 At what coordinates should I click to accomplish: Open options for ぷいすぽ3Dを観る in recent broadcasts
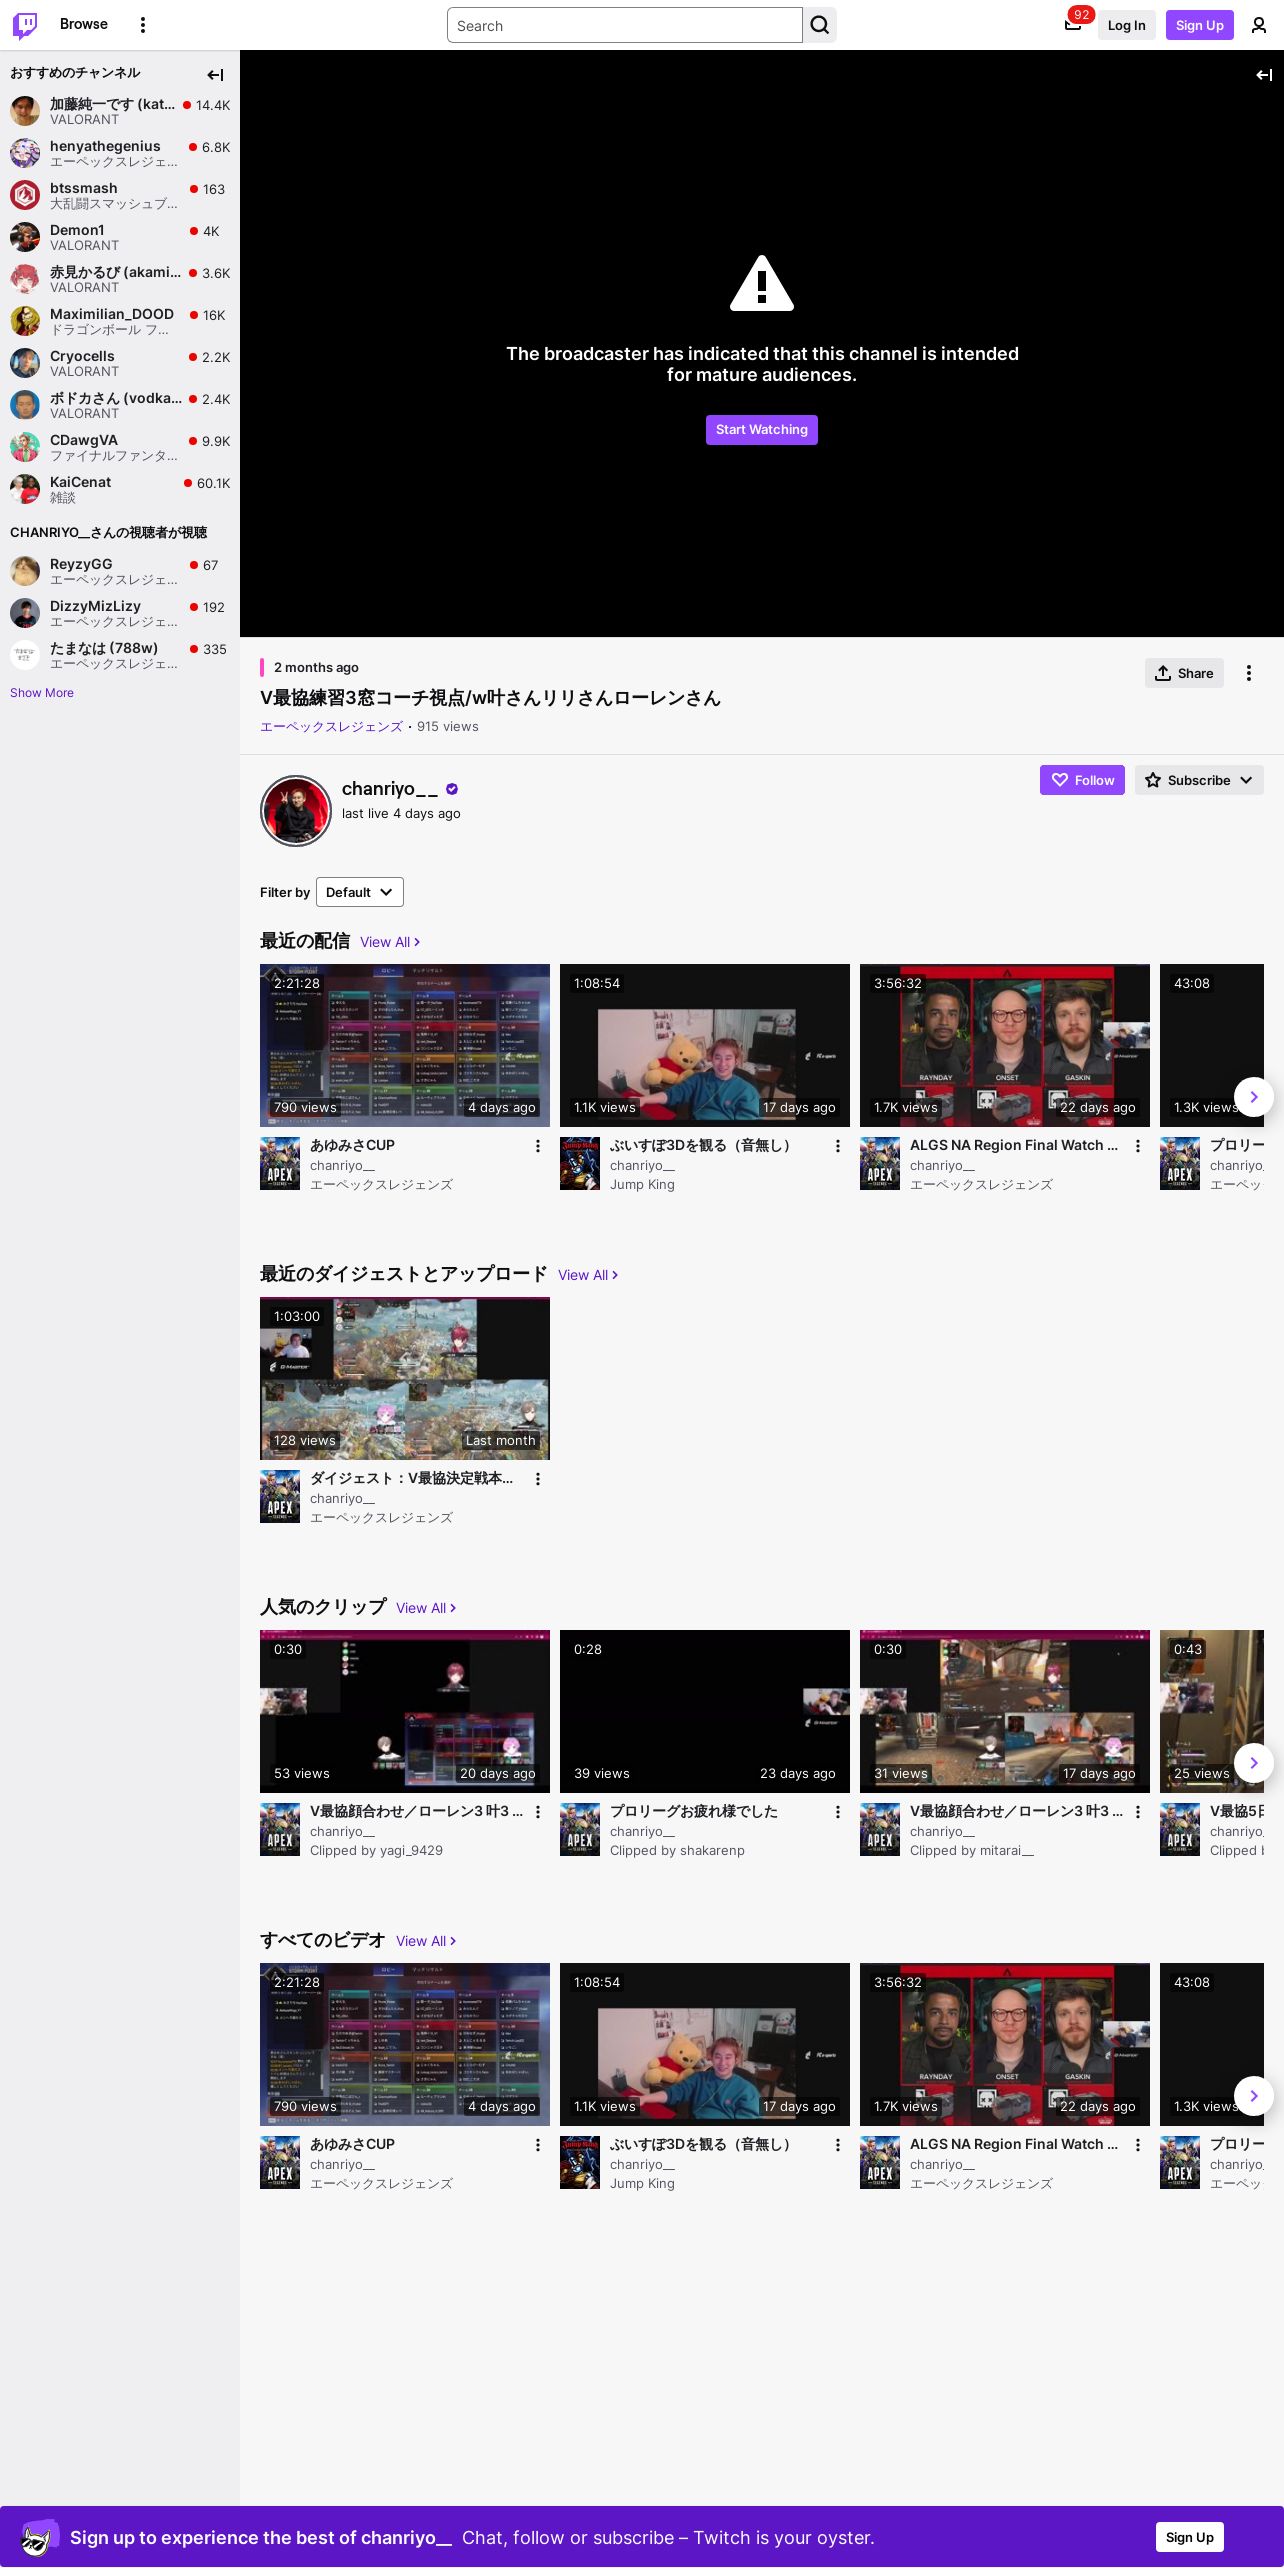(x=838, y=1146)
